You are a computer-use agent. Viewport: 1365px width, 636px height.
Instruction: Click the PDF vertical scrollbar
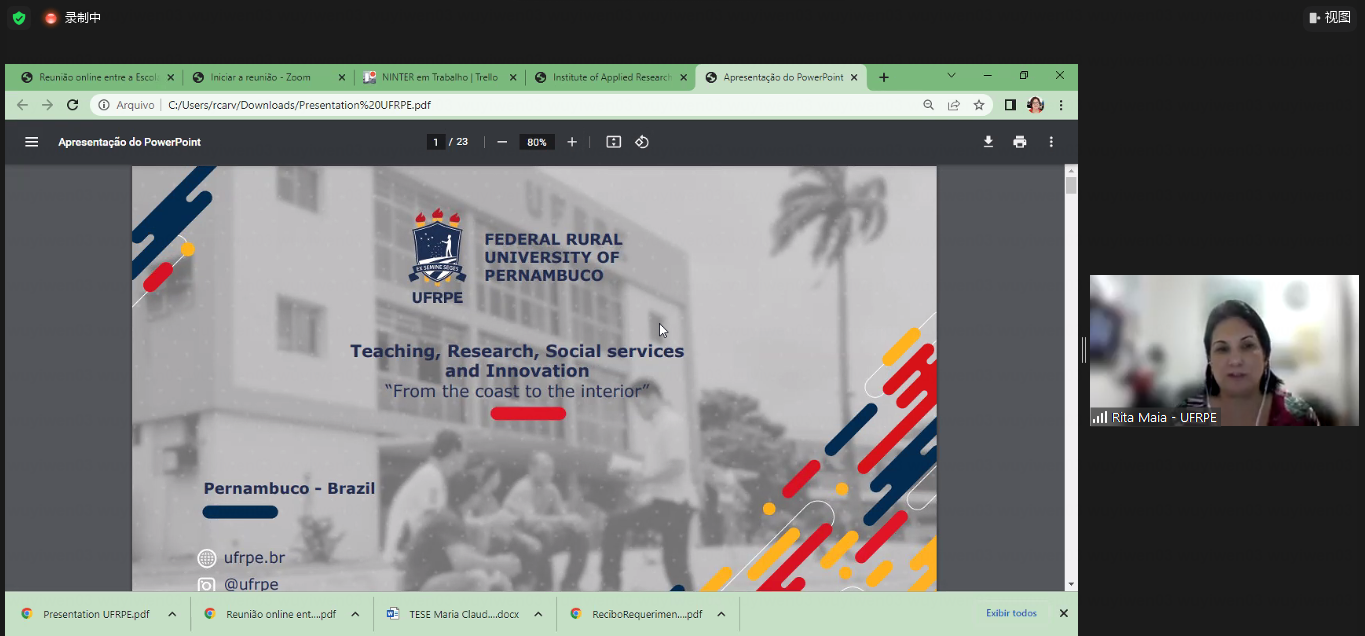click(1071, 380)
